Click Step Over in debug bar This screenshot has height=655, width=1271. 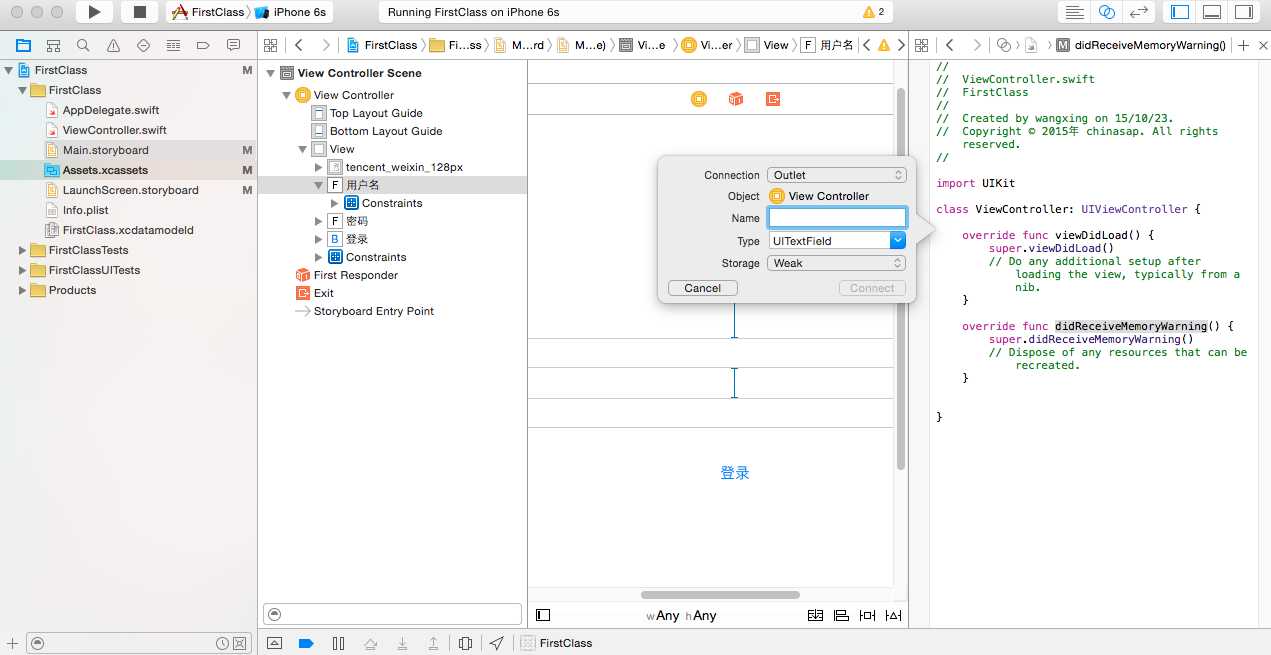[x=370, y=643]
